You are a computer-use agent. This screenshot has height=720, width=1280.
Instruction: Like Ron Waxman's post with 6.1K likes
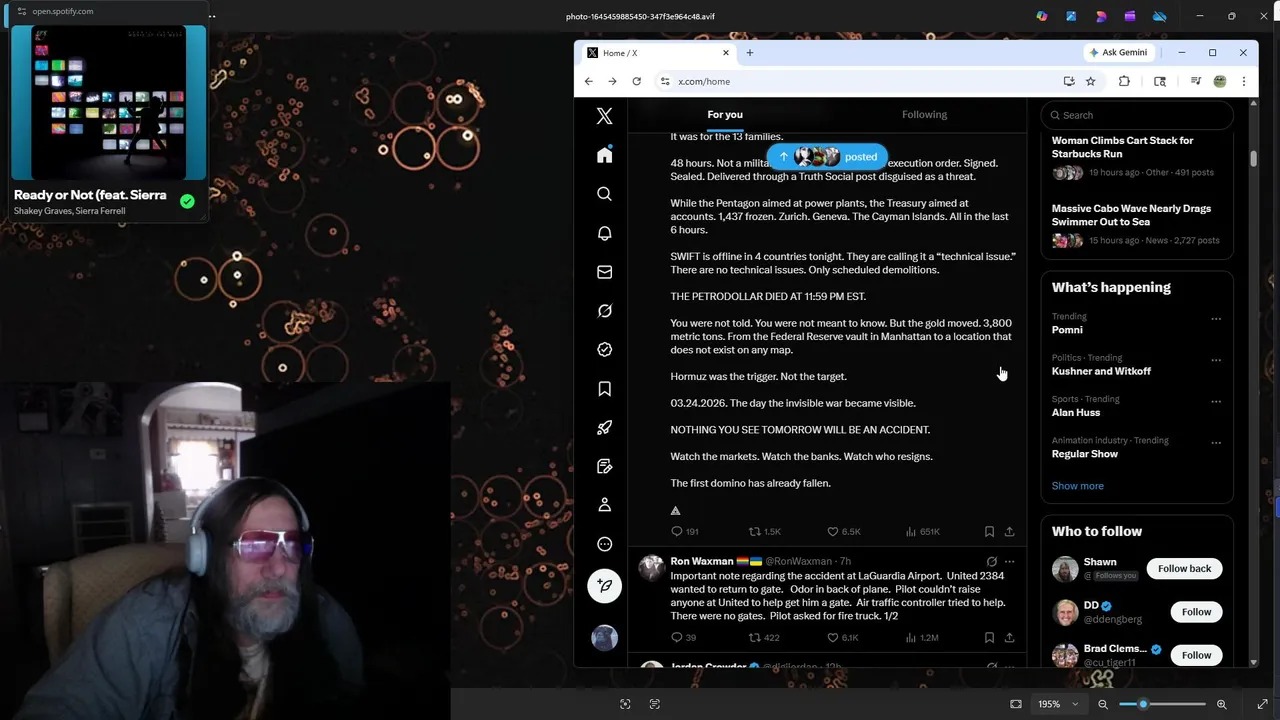click(832, 638)
